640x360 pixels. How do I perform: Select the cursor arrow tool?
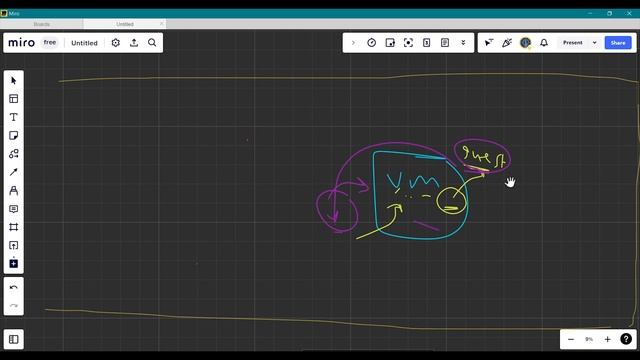click(13, 80)
